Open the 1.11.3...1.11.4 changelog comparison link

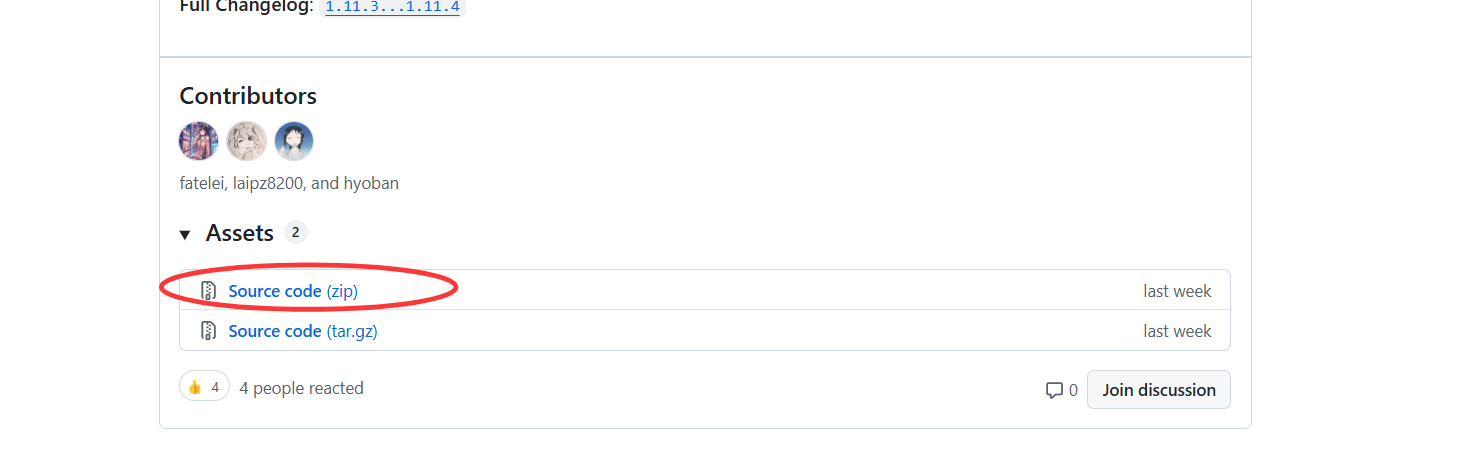(x=392, y=6)
